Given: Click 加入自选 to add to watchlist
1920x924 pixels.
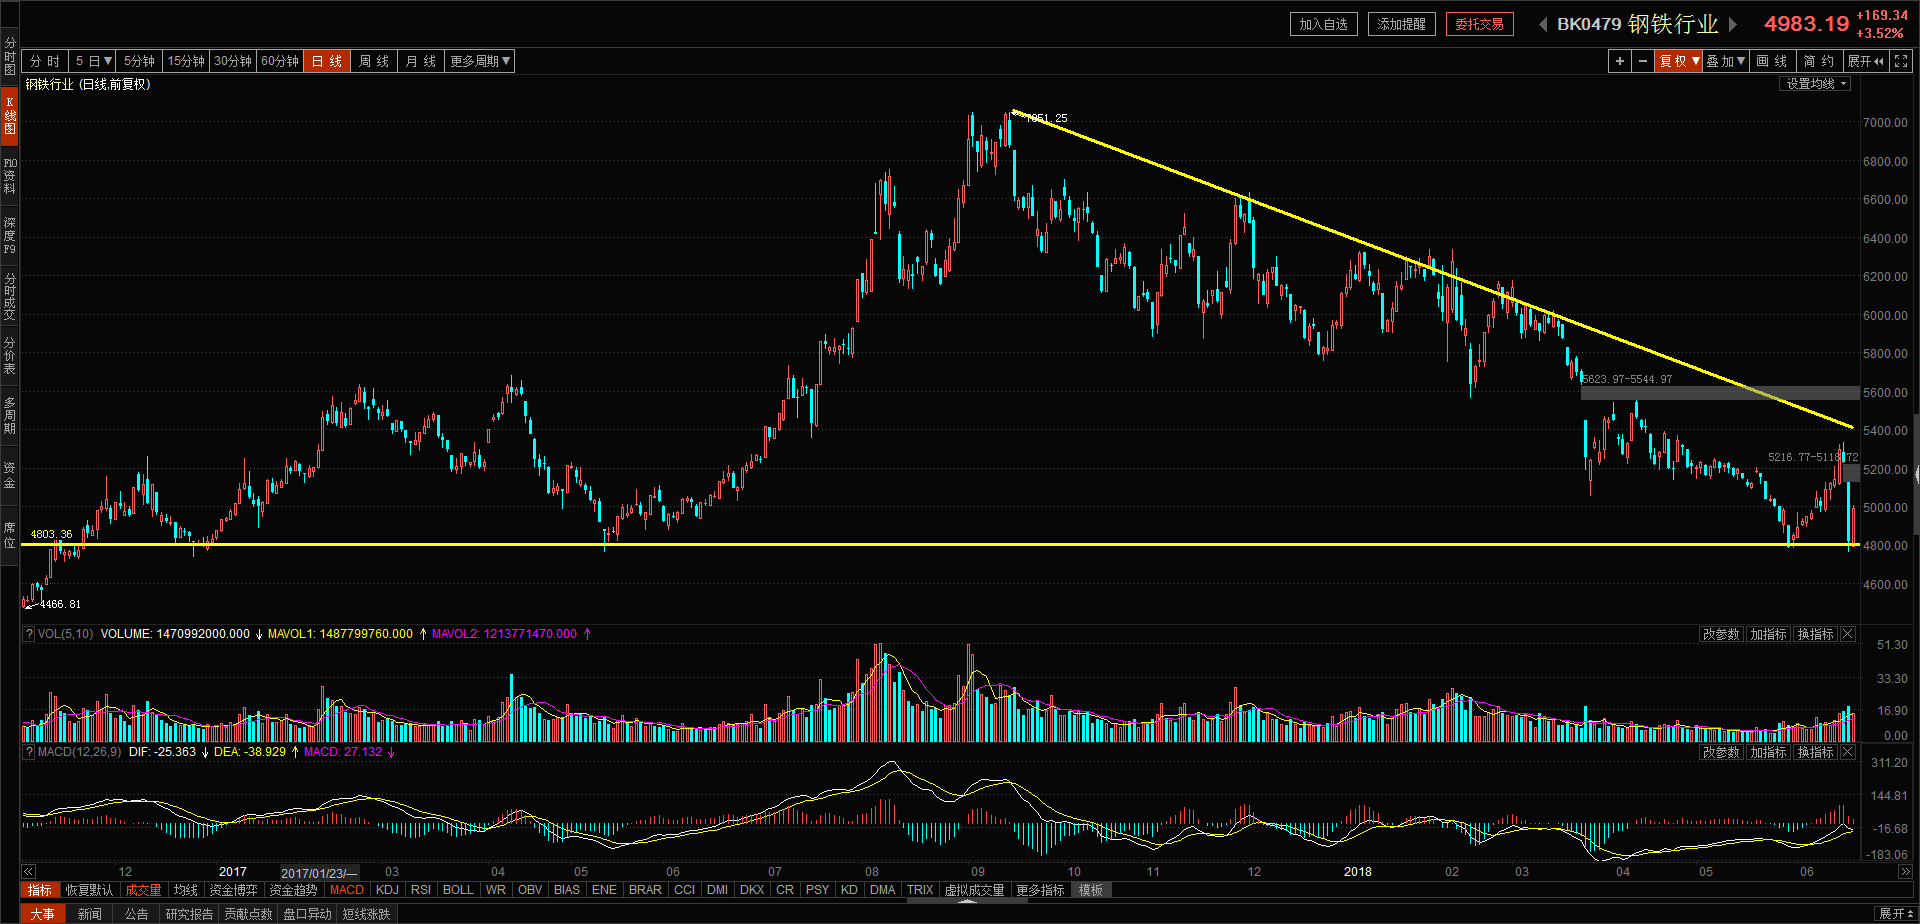Looking at the screenshot, I should pos(1323,24).
